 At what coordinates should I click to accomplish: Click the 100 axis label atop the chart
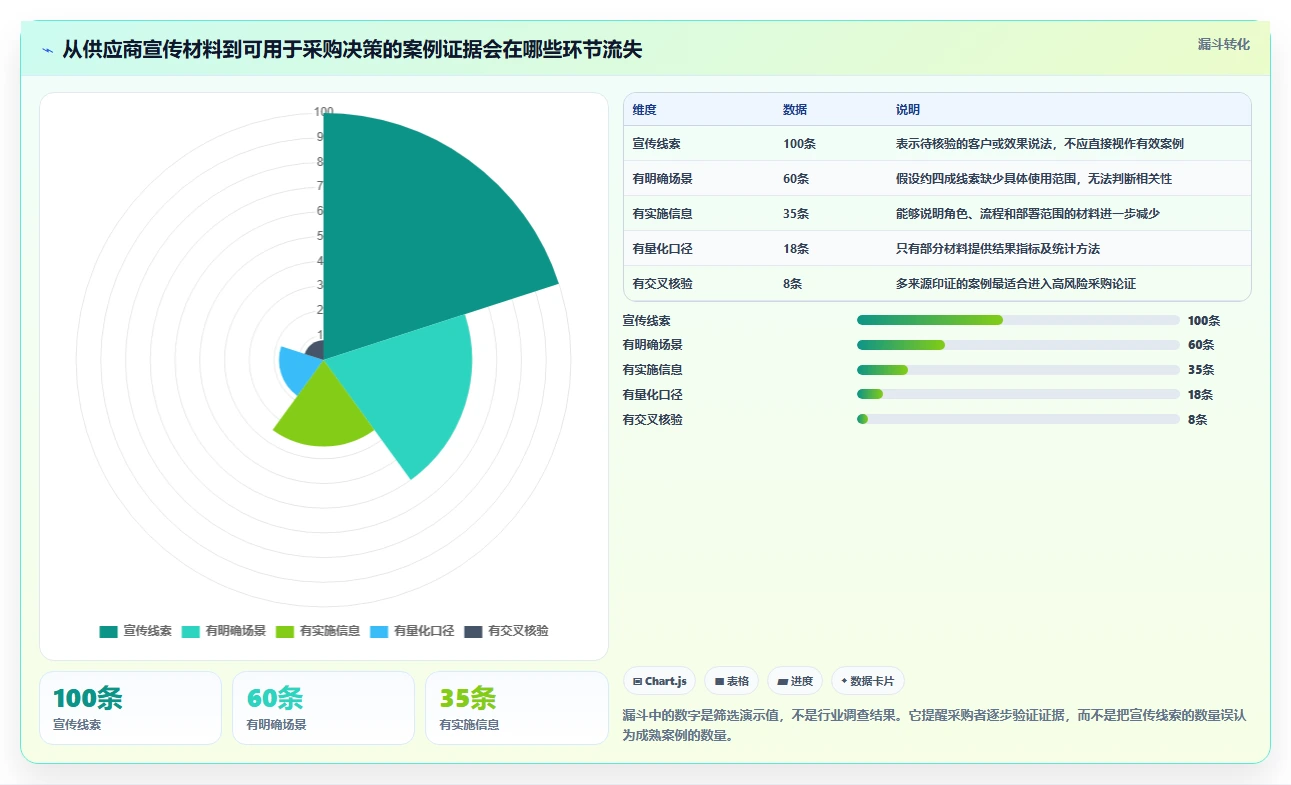point(324,112)
